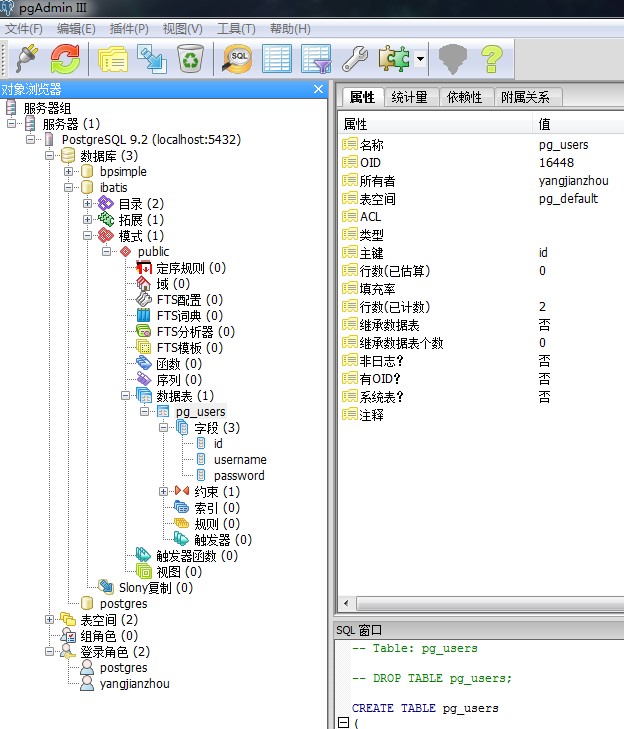Screen dimensions: 624x729
Task: Open the 视图(V) menu
Action: pyautogui.click(x=182, y=29)
